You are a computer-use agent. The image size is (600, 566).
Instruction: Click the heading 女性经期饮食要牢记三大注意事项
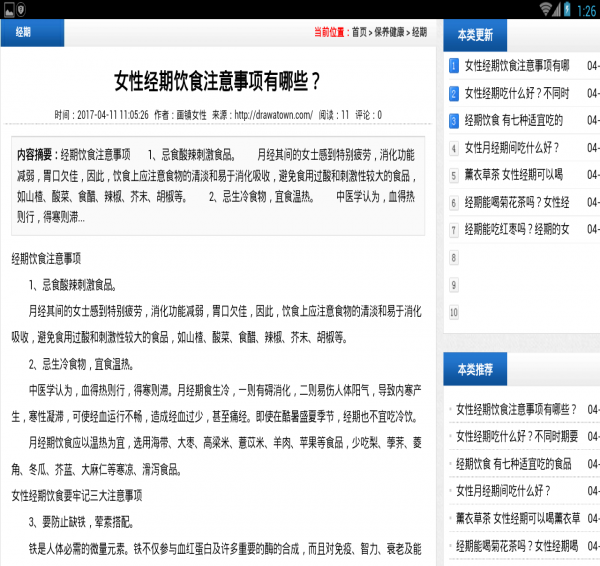(77, 496)
